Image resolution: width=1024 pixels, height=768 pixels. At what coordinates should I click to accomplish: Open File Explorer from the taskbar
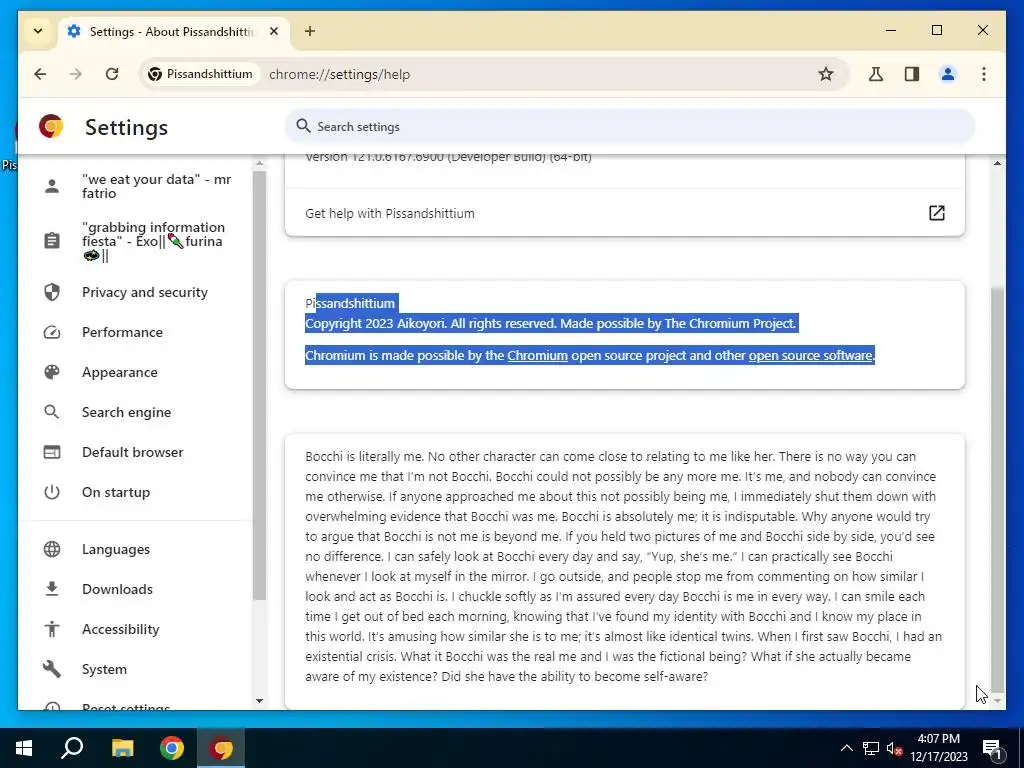tap(122, 748)
